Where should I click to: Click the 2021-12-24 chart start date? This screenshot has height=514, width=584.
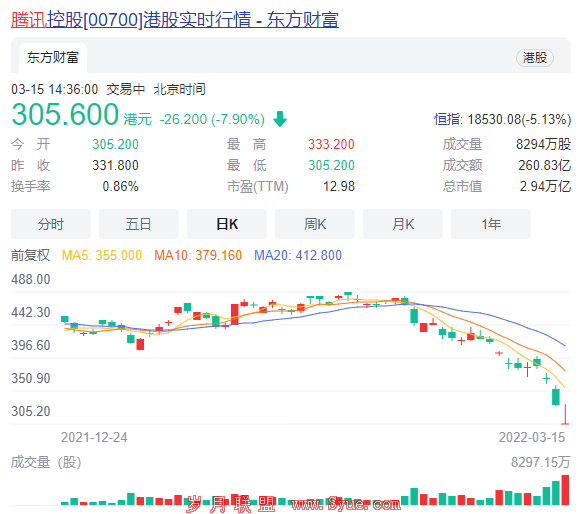tap(94, 437)
